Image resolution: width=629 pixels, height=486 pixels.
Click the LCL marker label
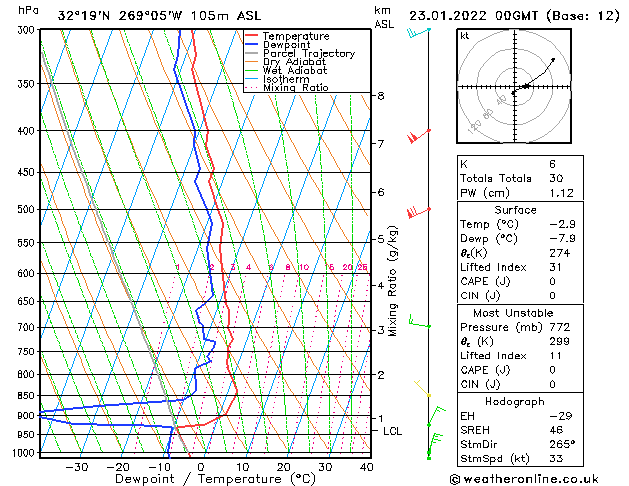coord(392,431)
